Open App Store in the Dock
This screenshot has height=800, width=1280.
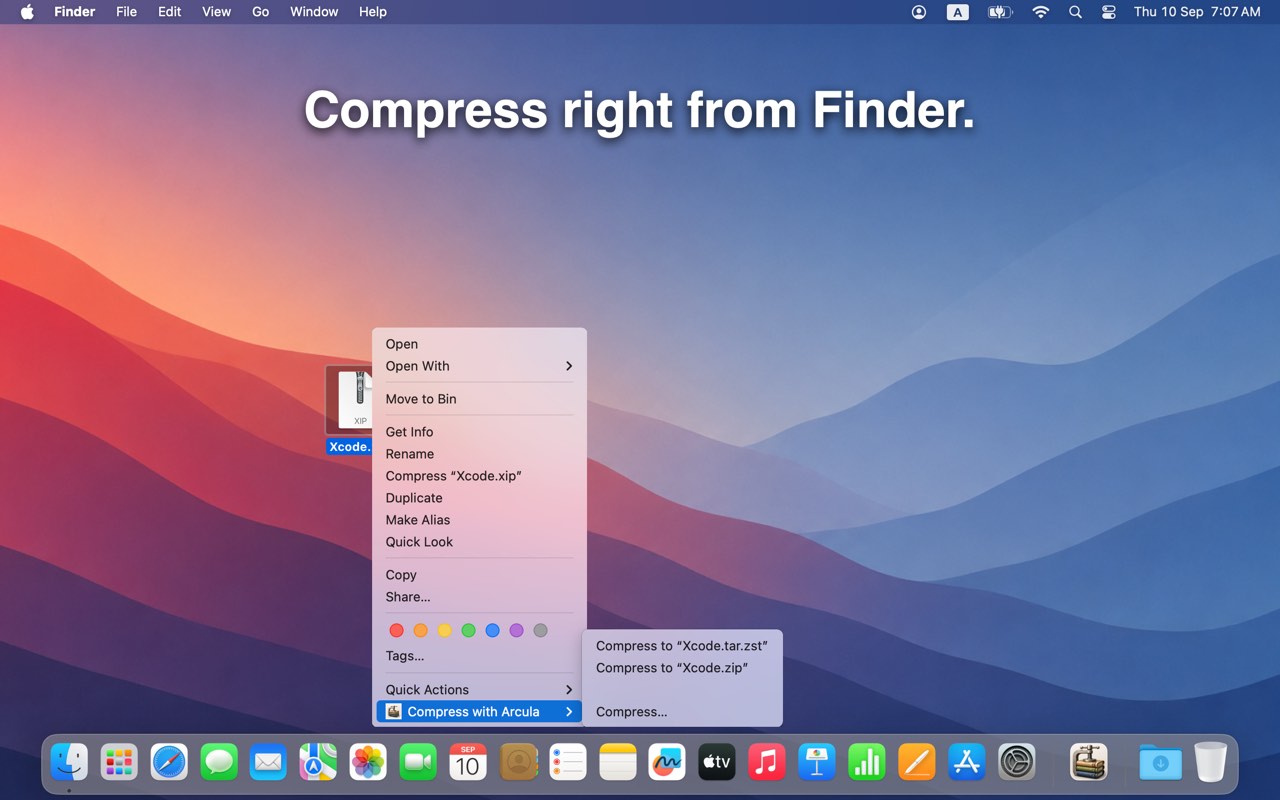(967, 763)
